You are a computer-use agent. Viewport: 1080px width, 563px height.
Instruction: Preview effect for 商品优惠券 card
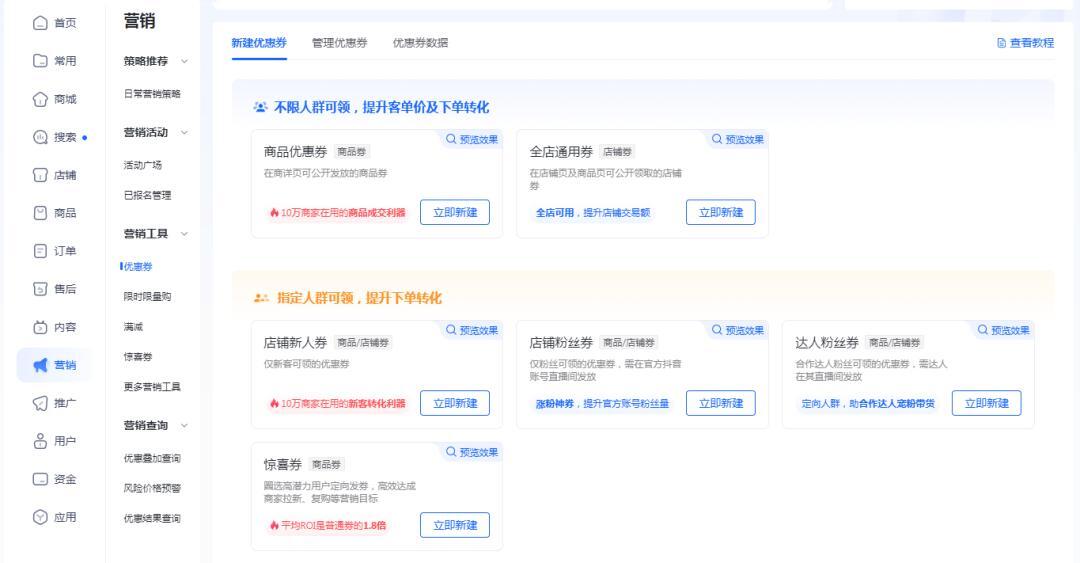click(x=472, y=139)
